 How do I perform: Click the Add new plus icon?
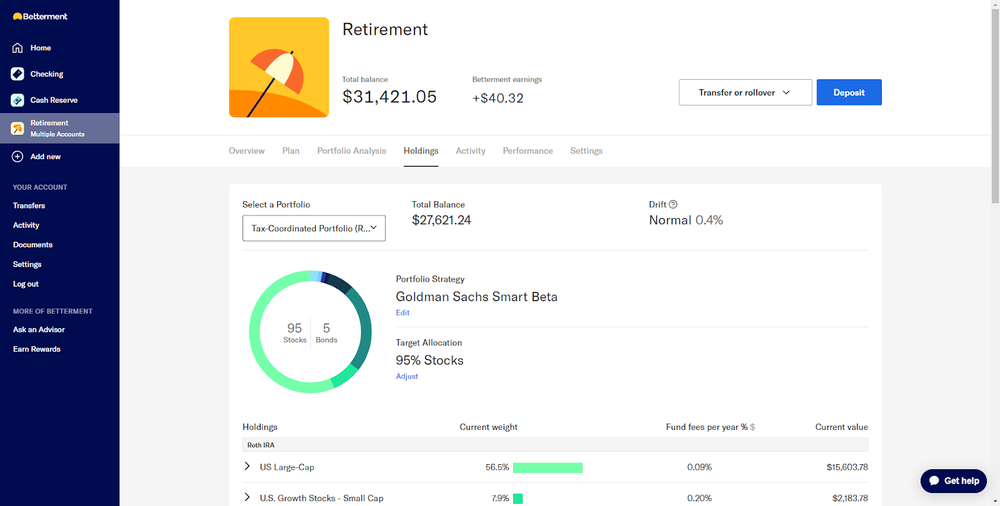click(17, 156)
